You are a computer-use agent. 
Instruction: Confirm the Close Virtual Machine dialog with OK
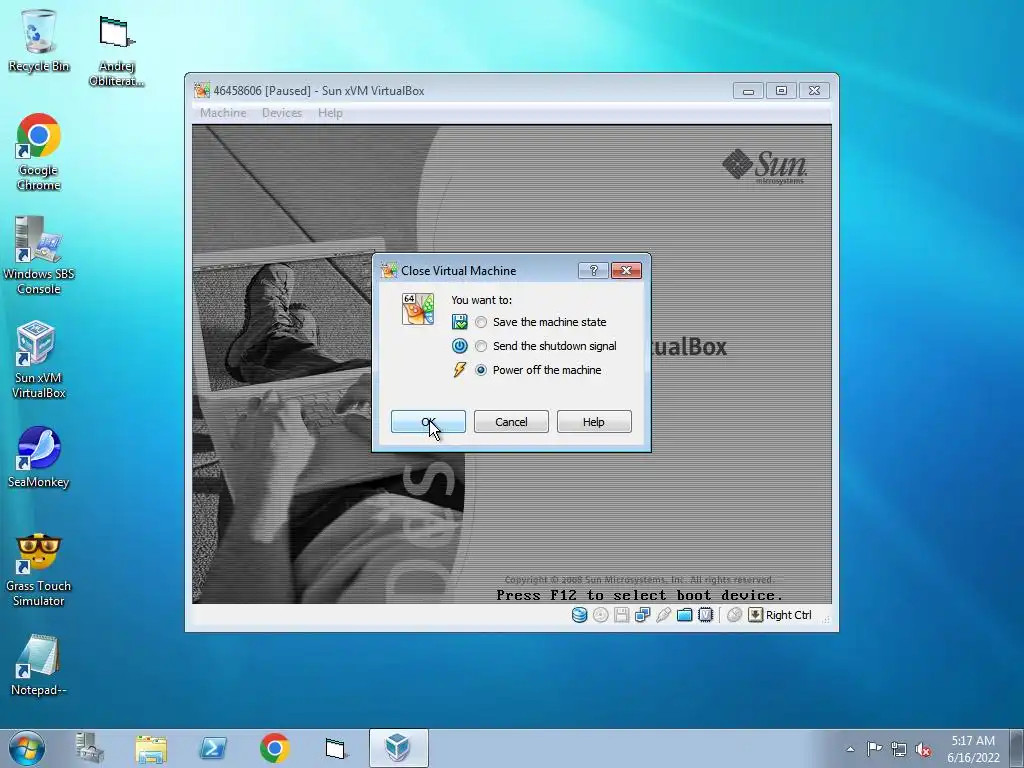428,422
